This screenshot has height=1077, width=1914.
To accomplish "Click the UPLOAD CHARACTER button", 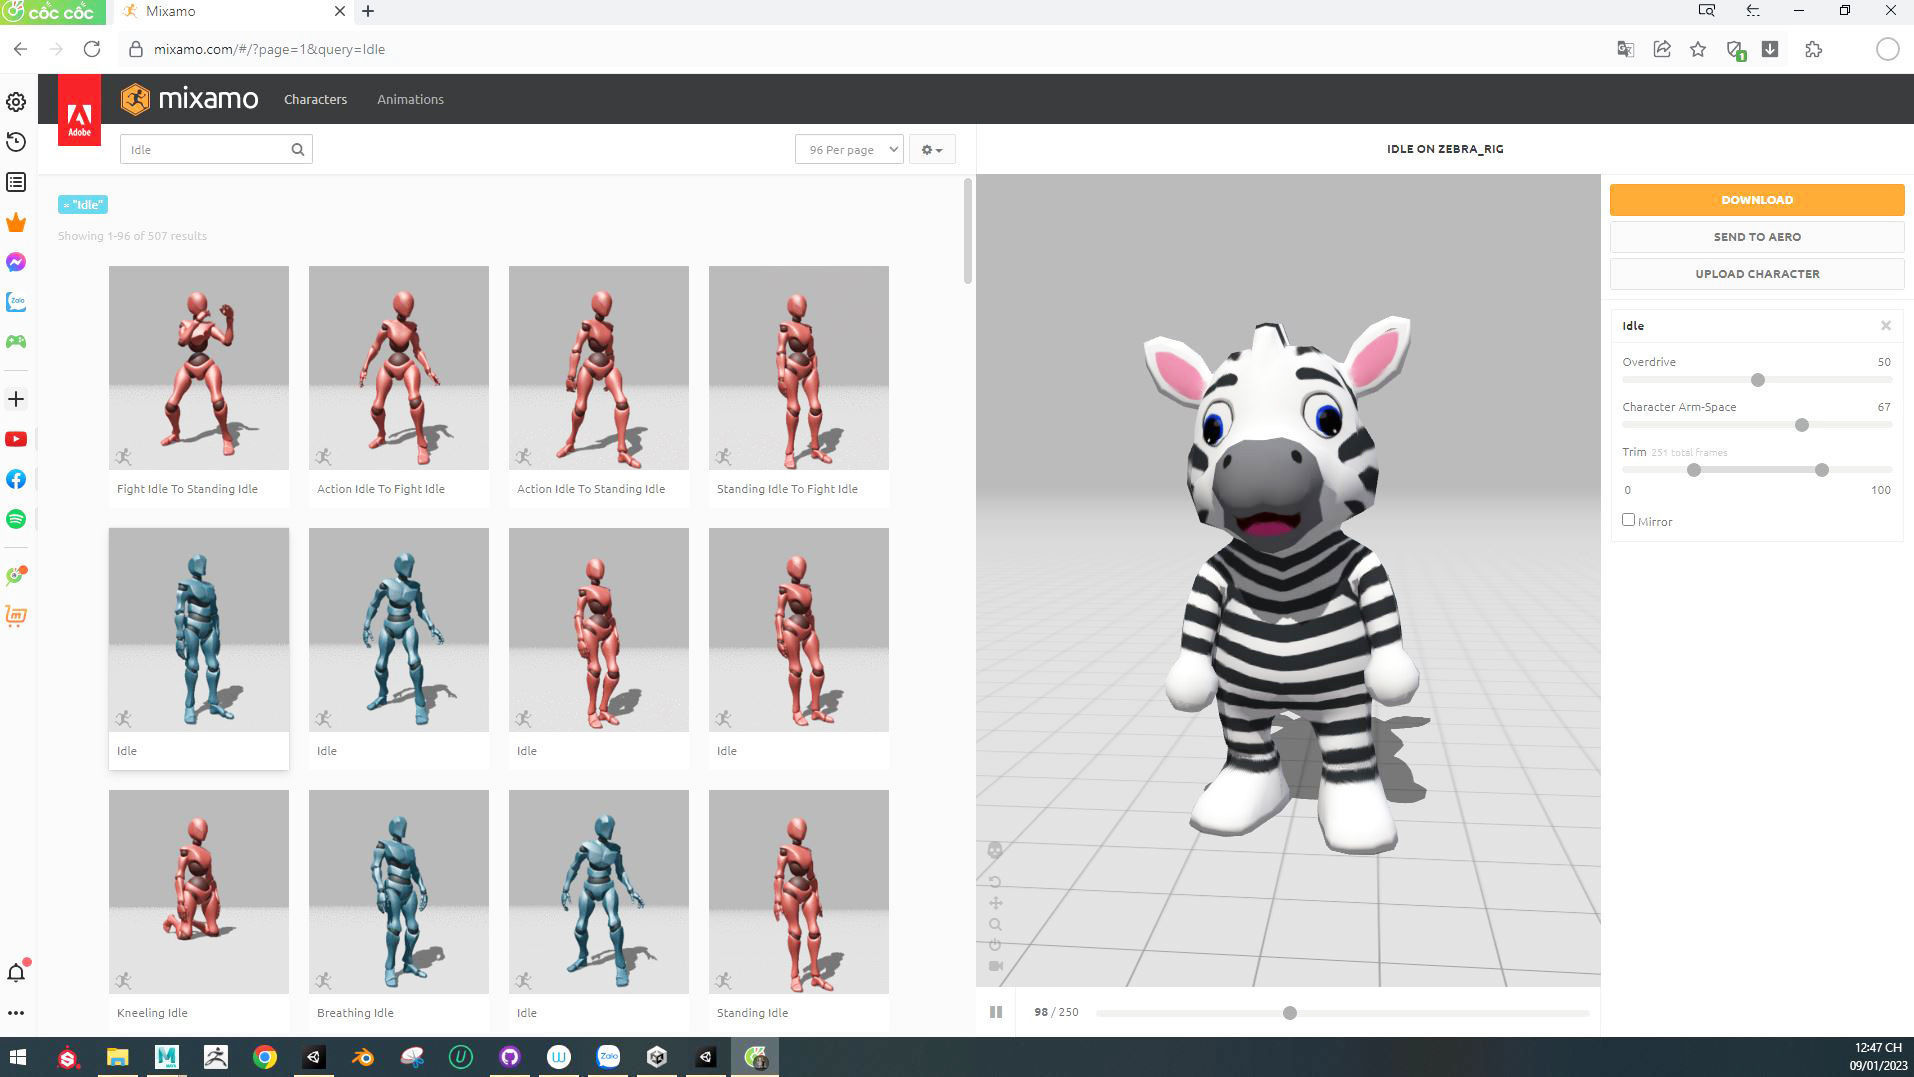I will click(x=1757, y=274).
